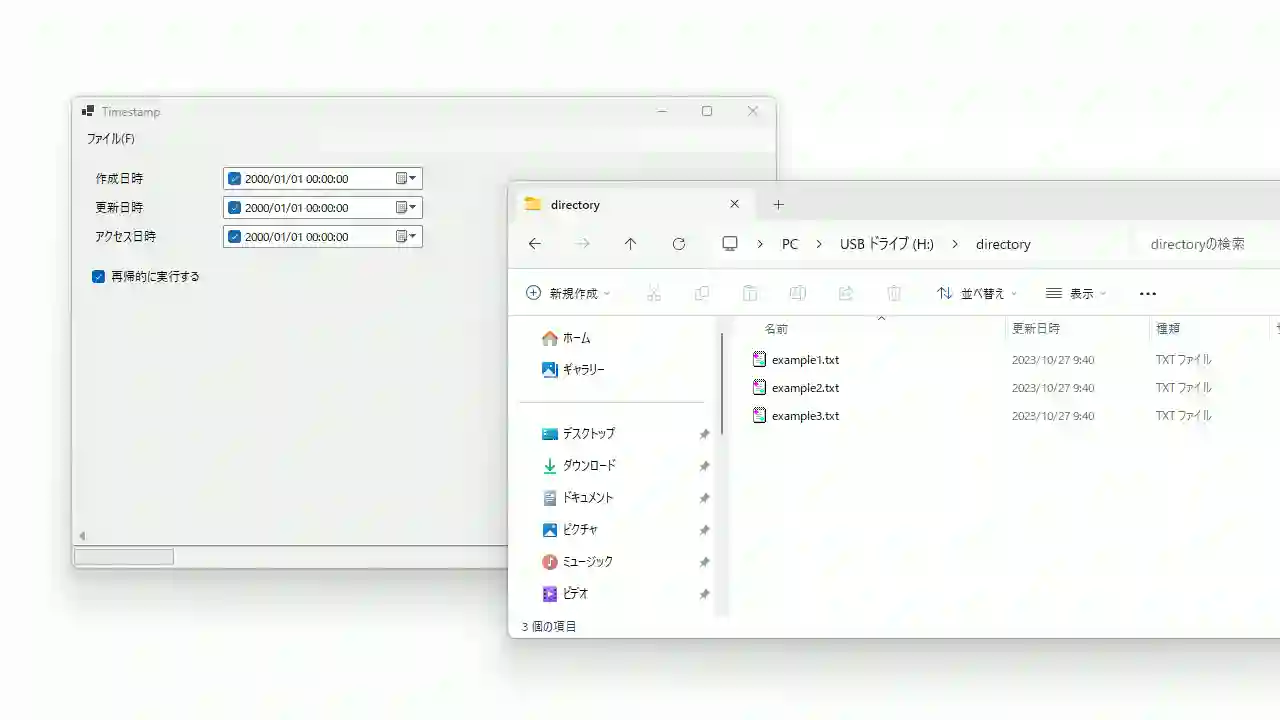Image resolution: width=1280 pixels, height=720 pixels.
Task: Click the refresh icon in Explorer
Action: point(679,244)
